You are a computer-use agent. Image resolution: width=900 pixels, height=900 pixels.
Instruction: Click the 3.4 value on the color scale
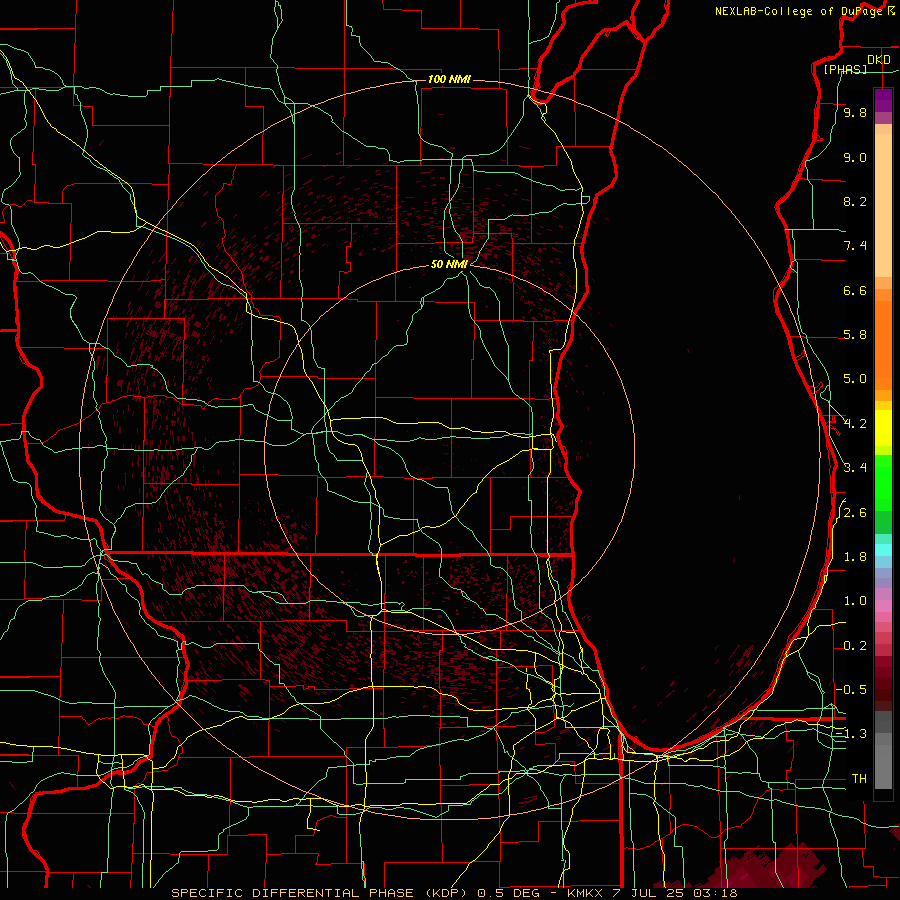[855, 468]
